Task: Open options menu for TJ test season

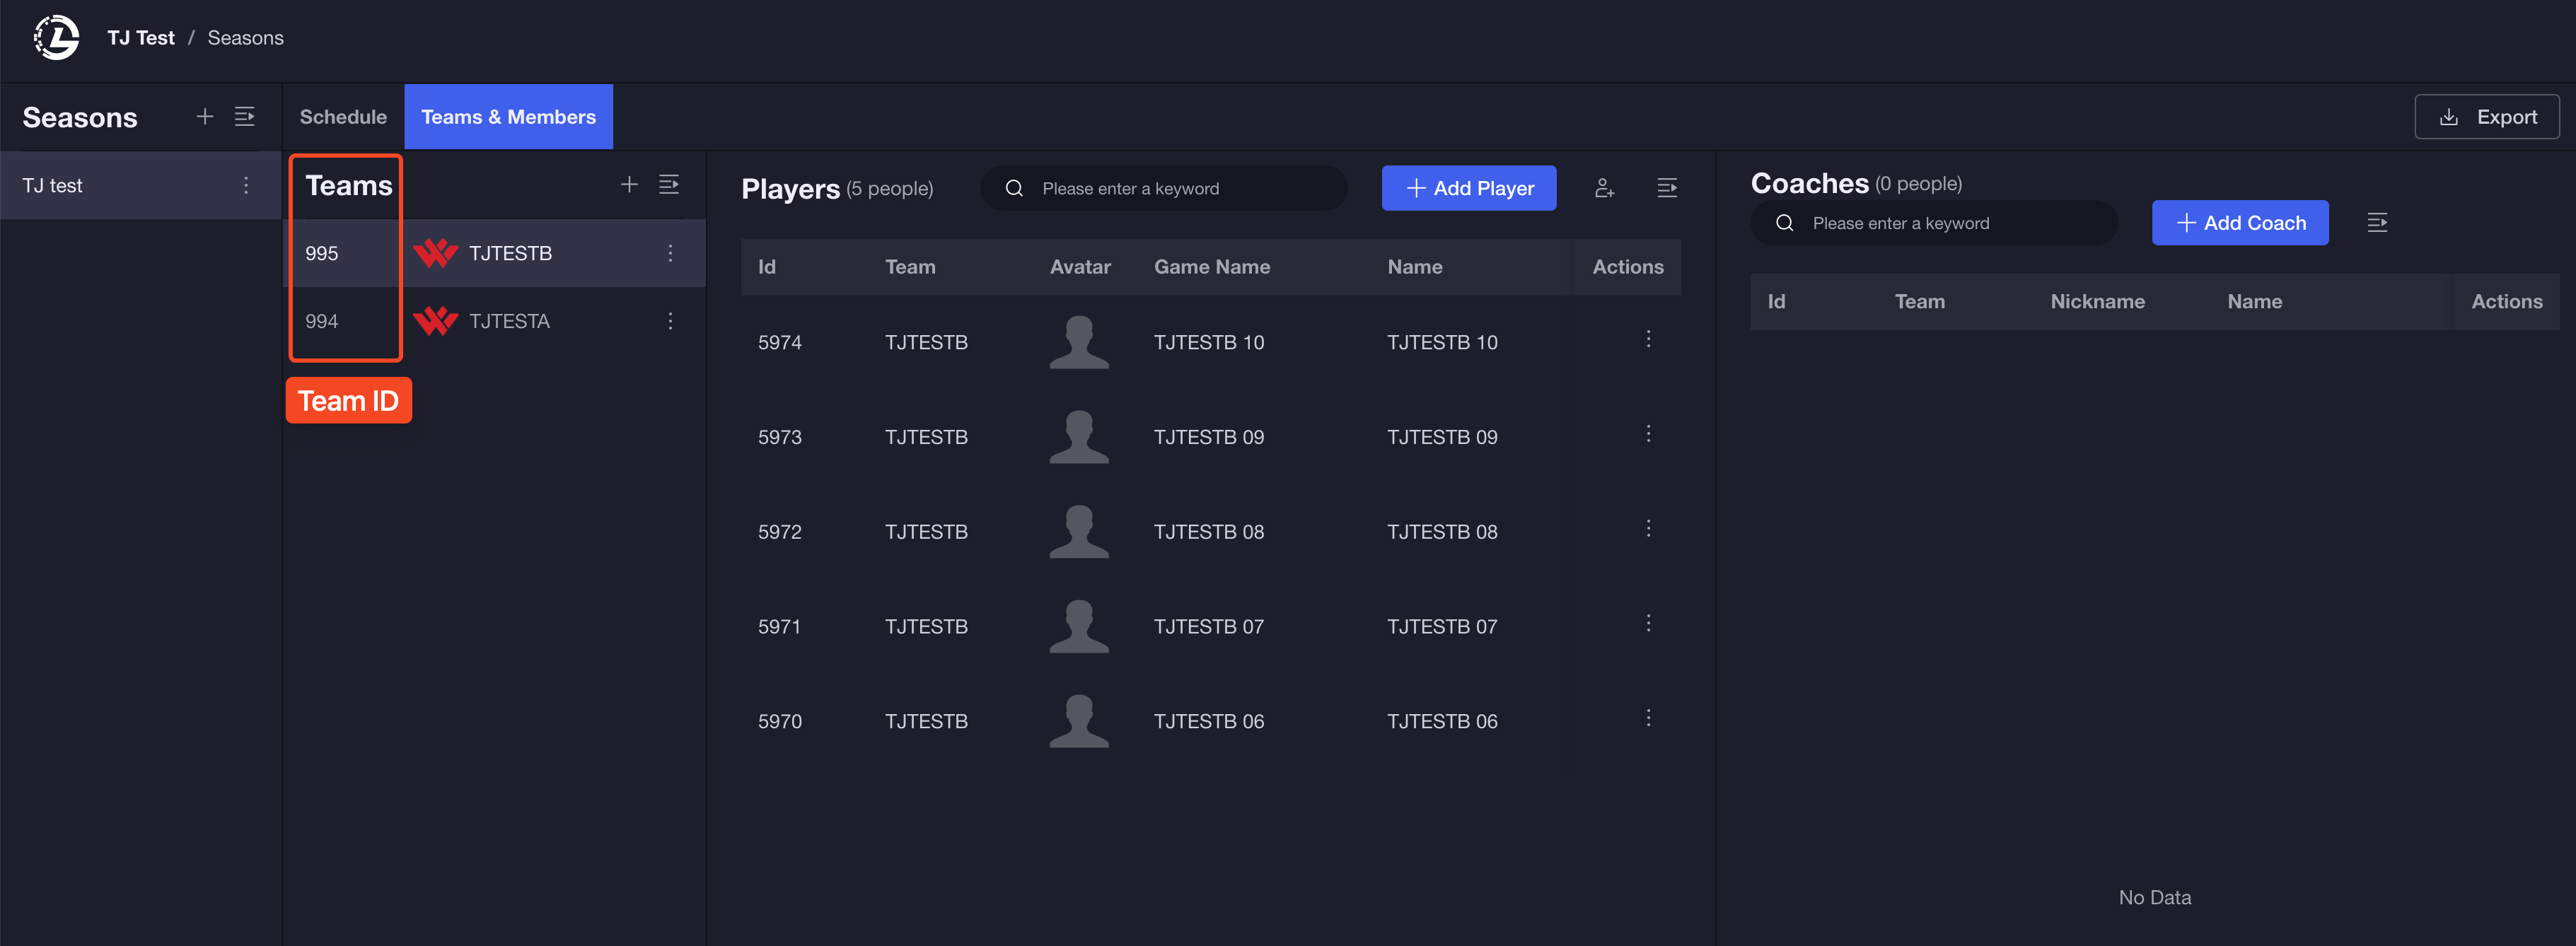Action: (x=246, y=185)
